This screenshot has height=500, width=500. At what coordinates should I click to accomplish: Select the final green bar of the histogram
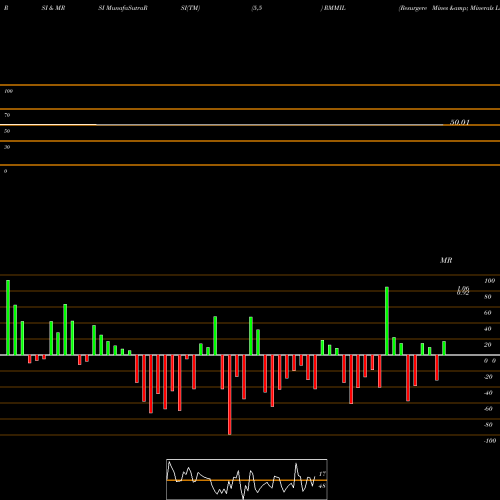444,348
